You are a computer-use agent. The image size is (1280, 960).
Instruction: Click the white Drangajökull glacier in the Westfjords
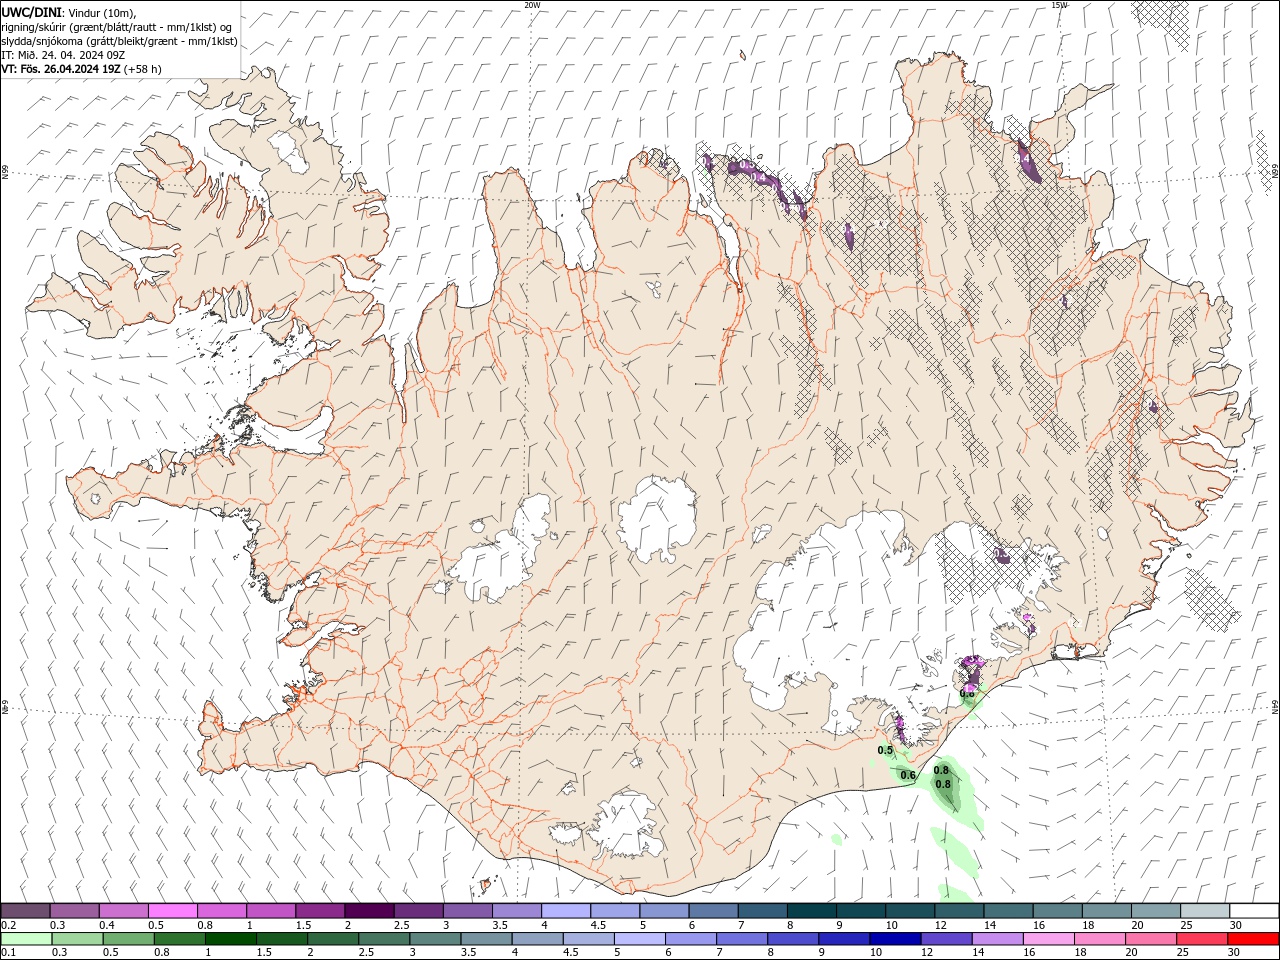coord(291,149)
